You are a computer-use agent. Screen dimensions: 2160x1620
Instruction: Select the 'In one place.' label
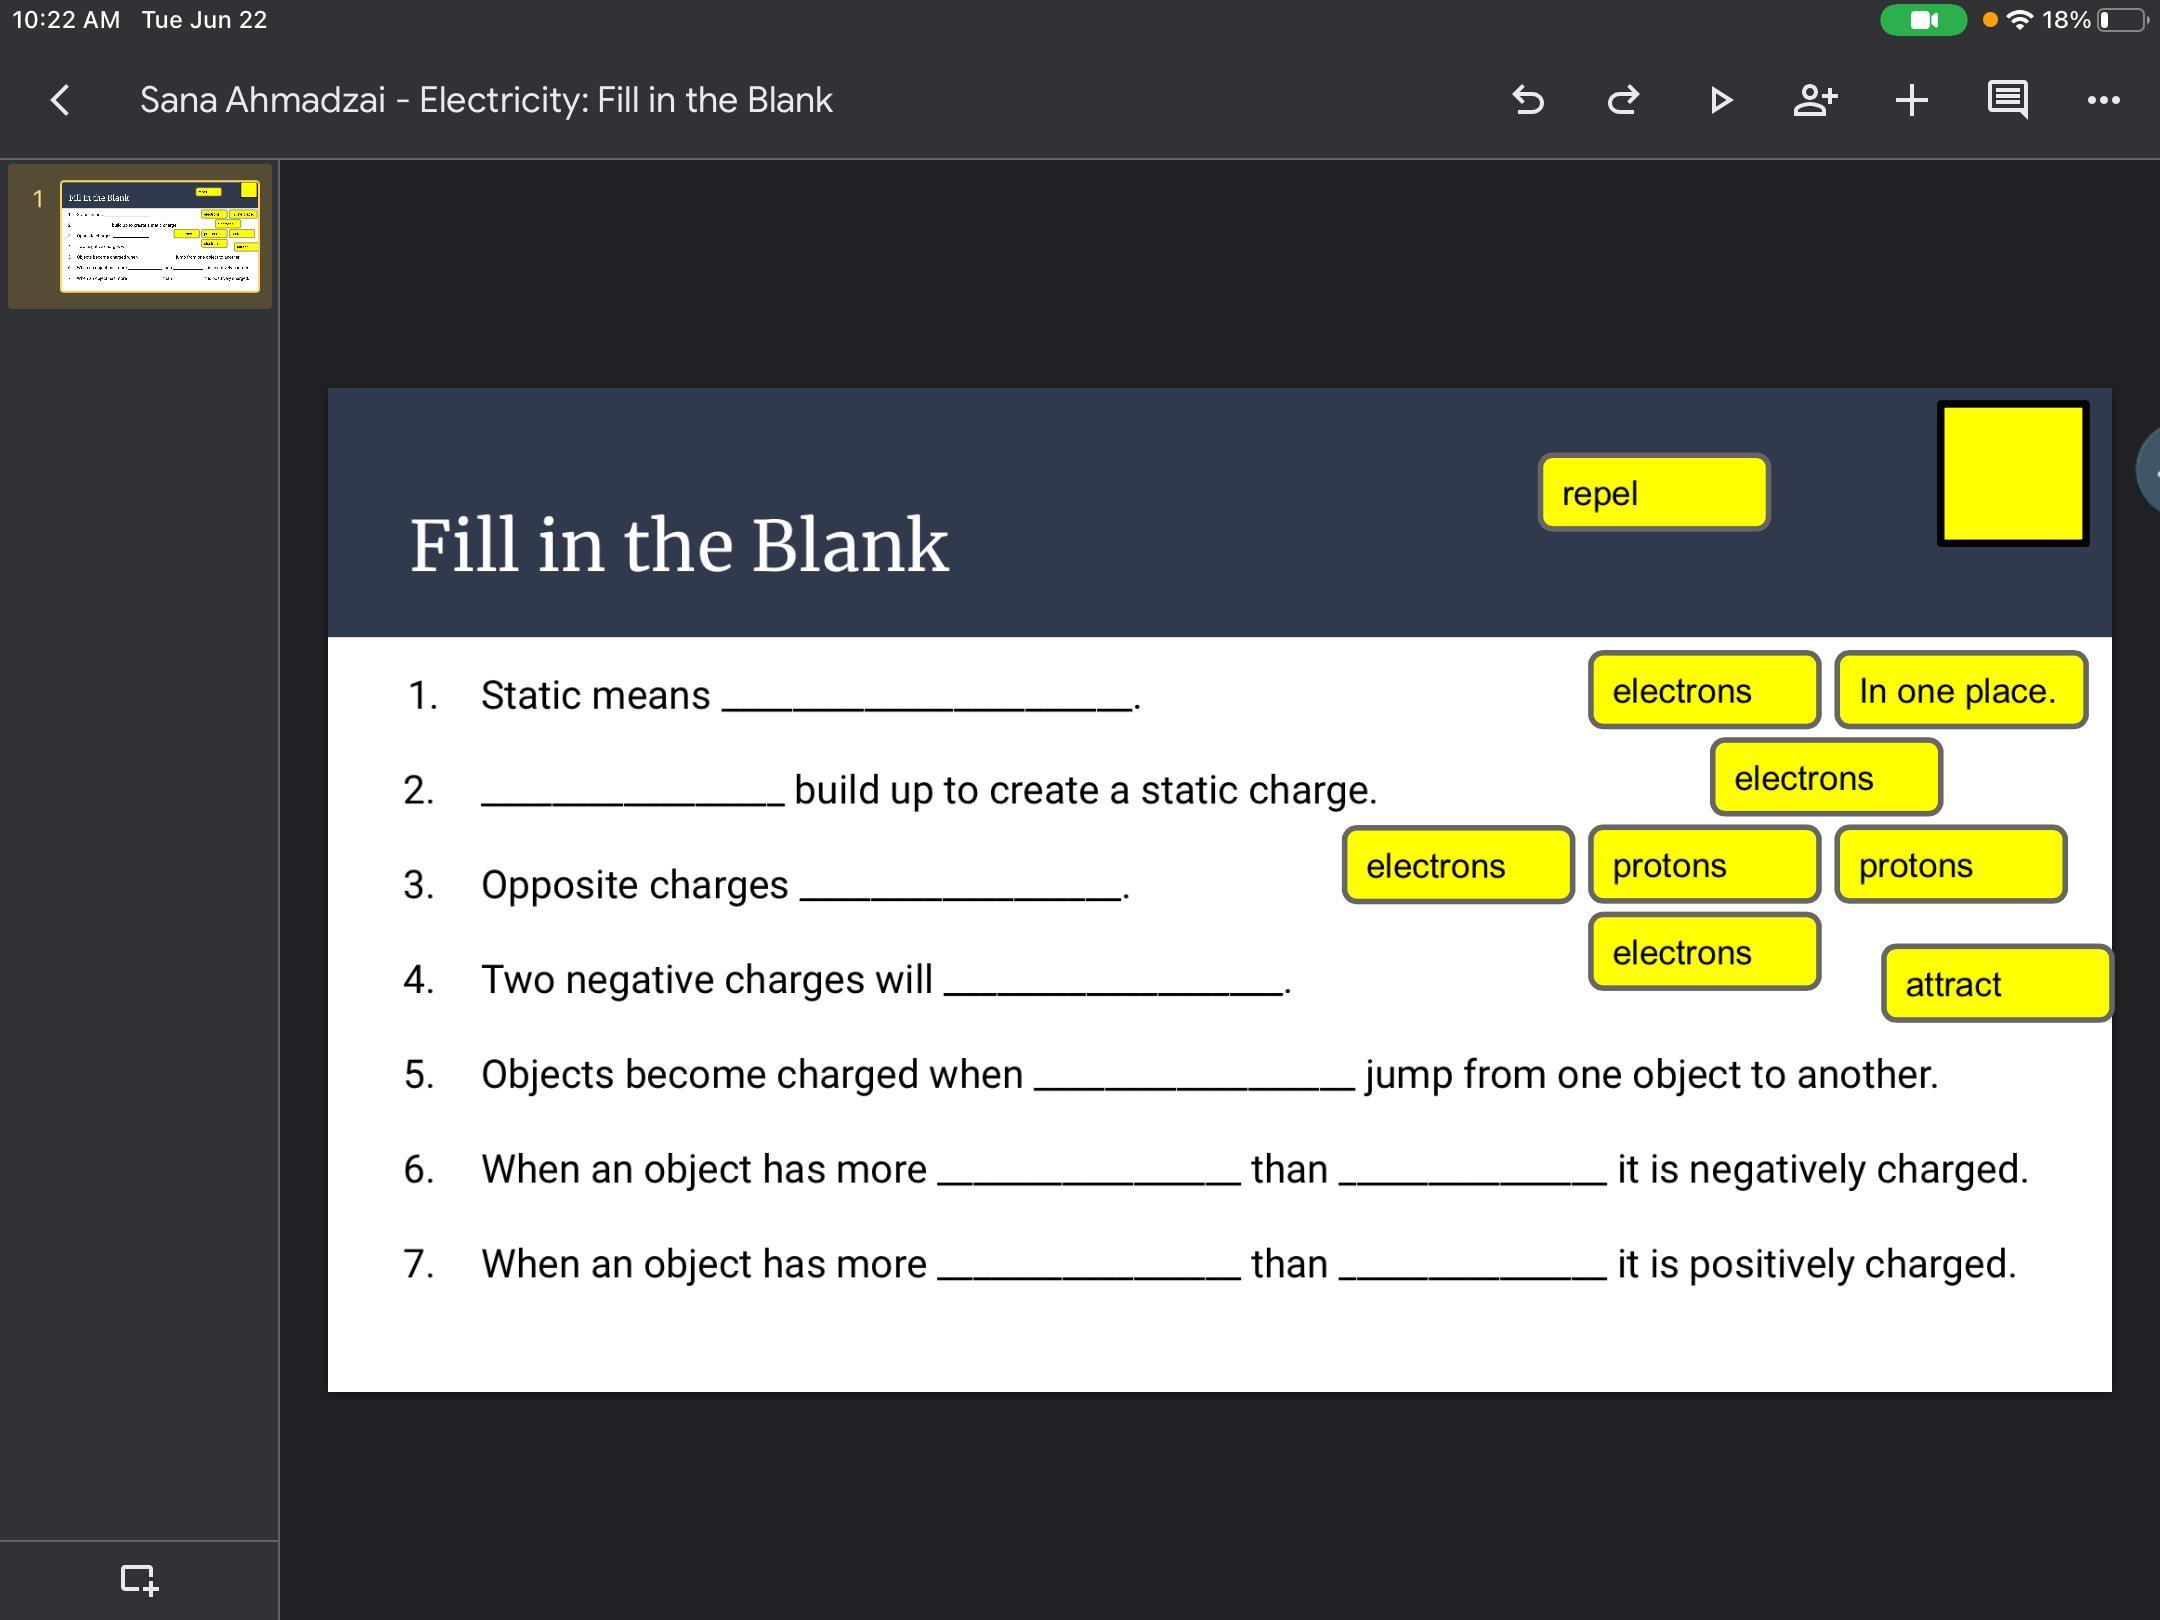[x=1960, y=691]
